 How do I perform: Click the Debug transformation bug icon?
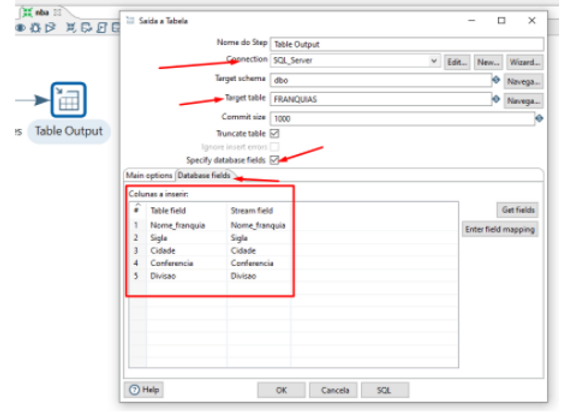36,28
